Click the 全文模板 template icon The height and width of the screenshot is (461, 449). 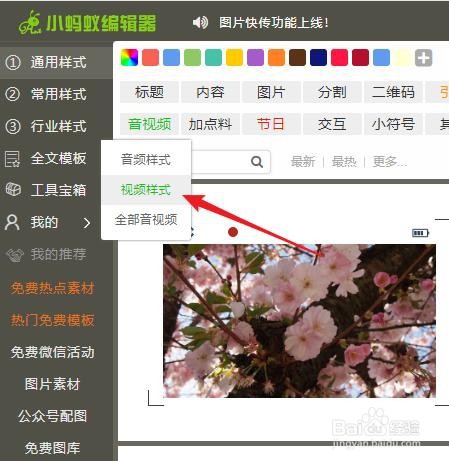click(x=12, y=159)
